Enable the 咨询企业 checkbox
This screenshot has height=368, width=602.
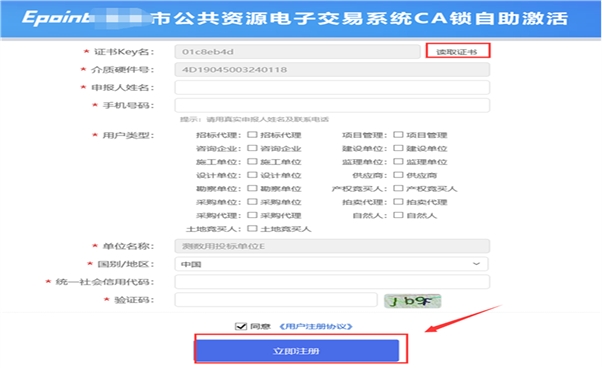252,148
